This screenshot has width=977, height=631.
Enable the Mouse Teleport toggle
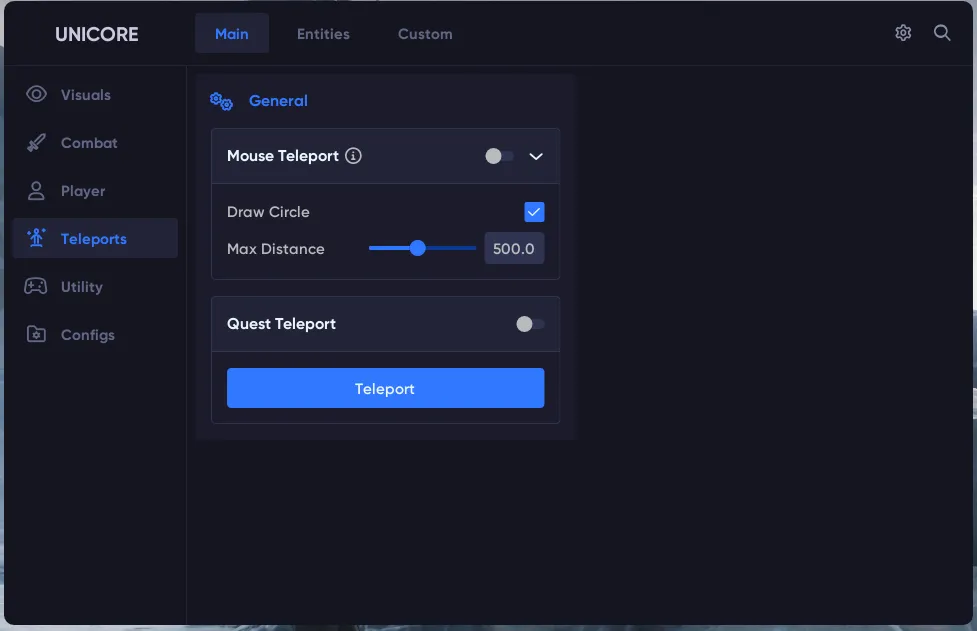pos(499,156)
